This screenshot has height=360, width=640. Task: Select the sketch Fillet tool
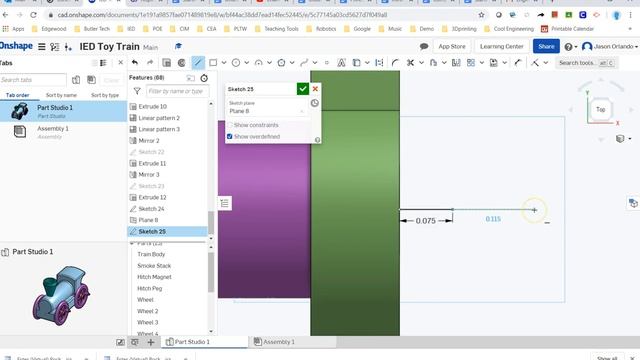pos(395,63)
